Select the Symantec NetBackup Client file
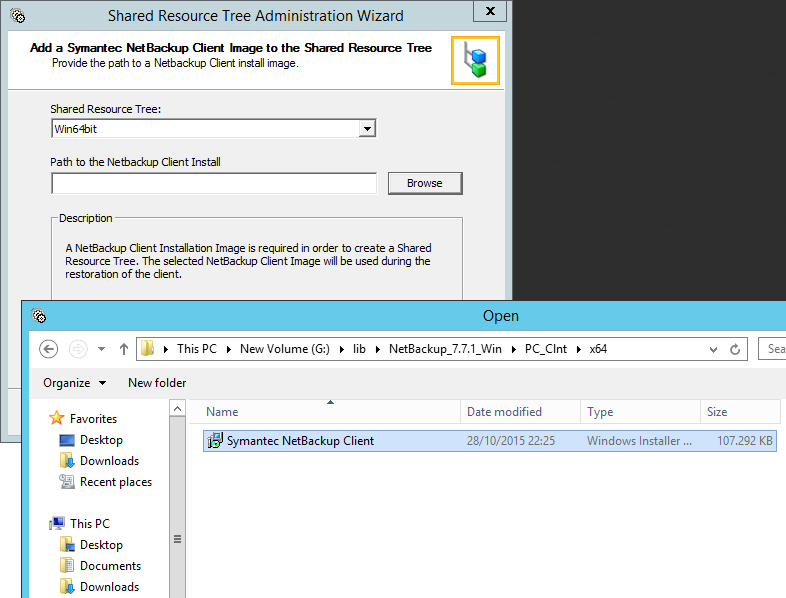This screenshot has height=598, width=786. point(490,441)
